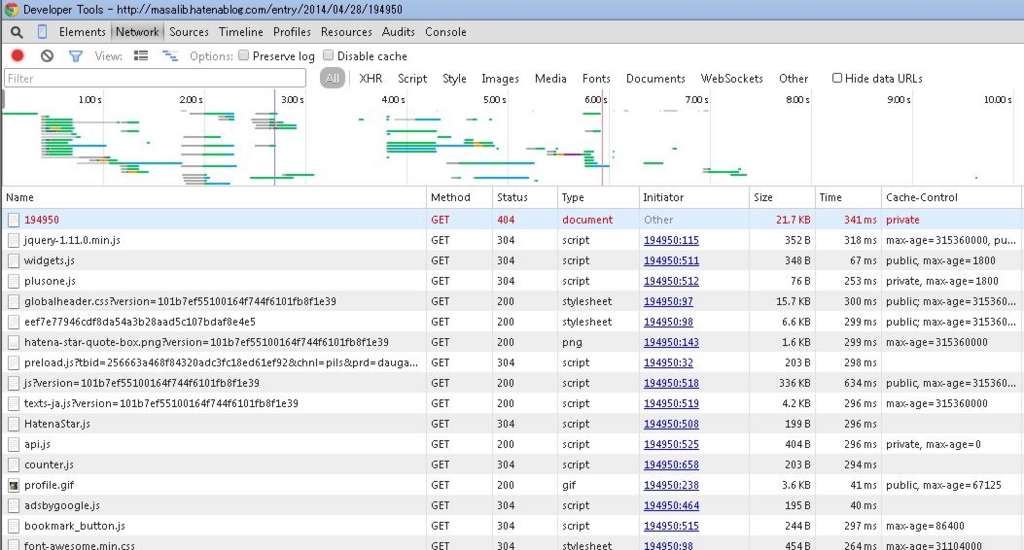
Task: Select the globalheader.css request row
Action: click(x=512, y=302)
